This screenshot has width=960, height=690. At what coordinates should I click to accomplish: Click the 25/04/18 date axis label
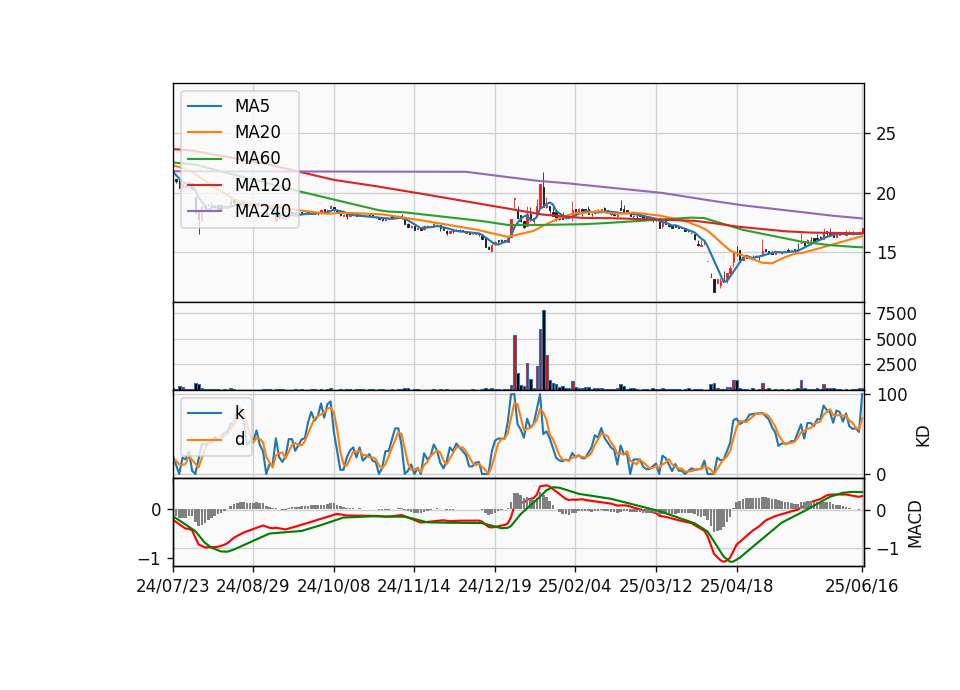pos(737,586)
